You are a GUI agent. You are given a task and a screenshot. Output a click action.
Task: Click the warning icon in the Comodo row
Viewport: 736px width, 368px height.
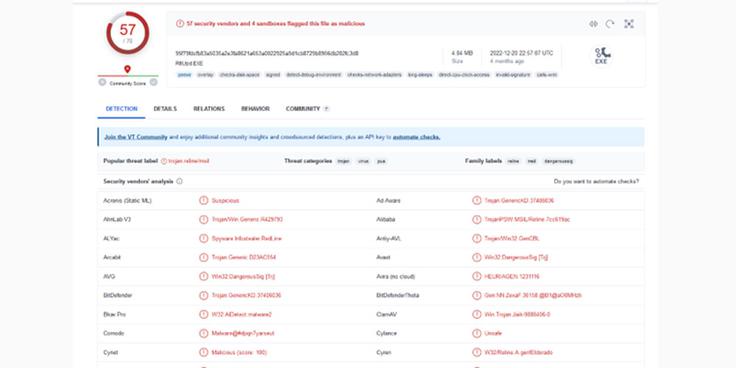point(203,333)
